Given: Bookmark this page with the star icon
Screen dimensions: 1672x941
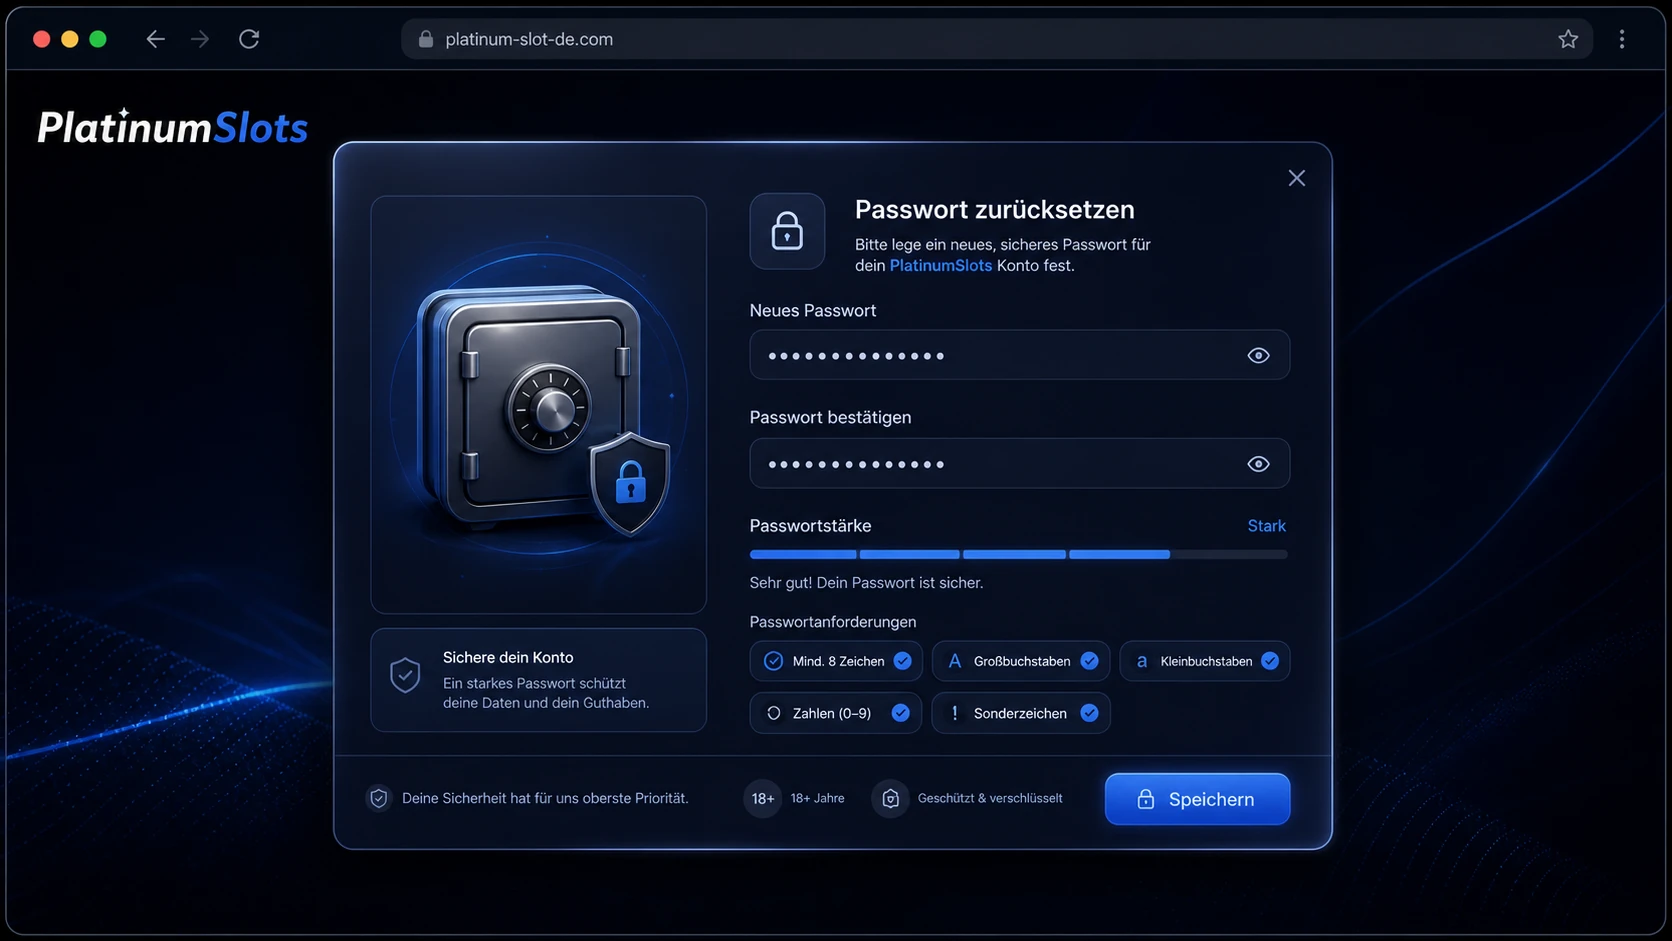Looking at the screenshot, I should tap(1567, 39).
